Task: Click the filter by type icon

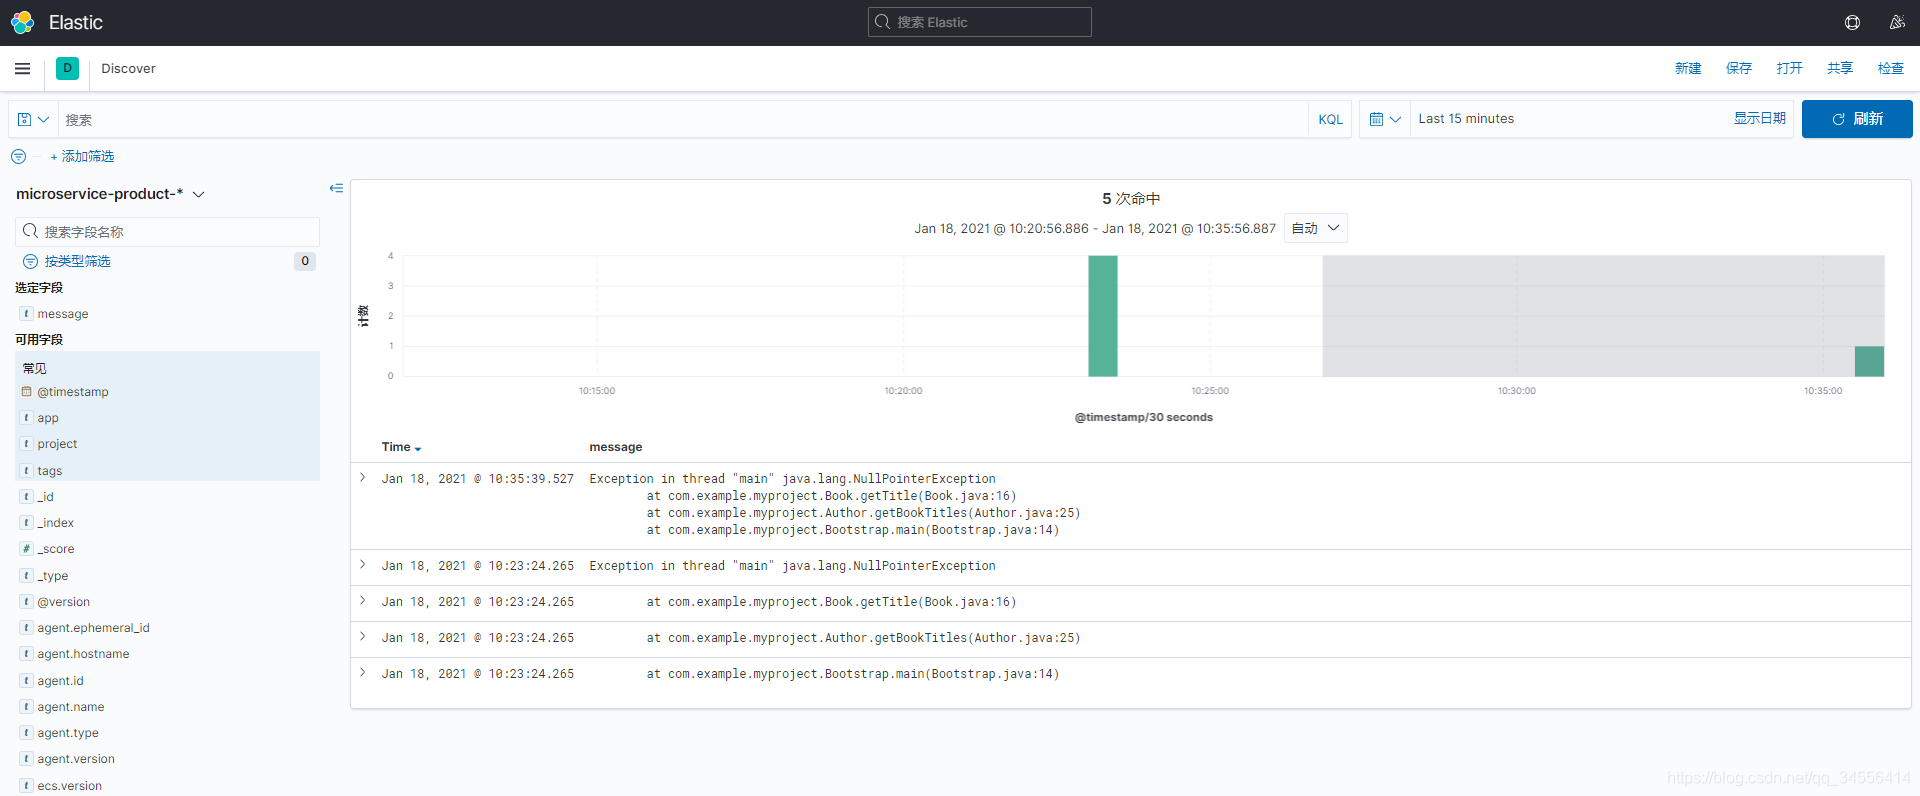Action: pyautogui.click(x=30, y=261)
